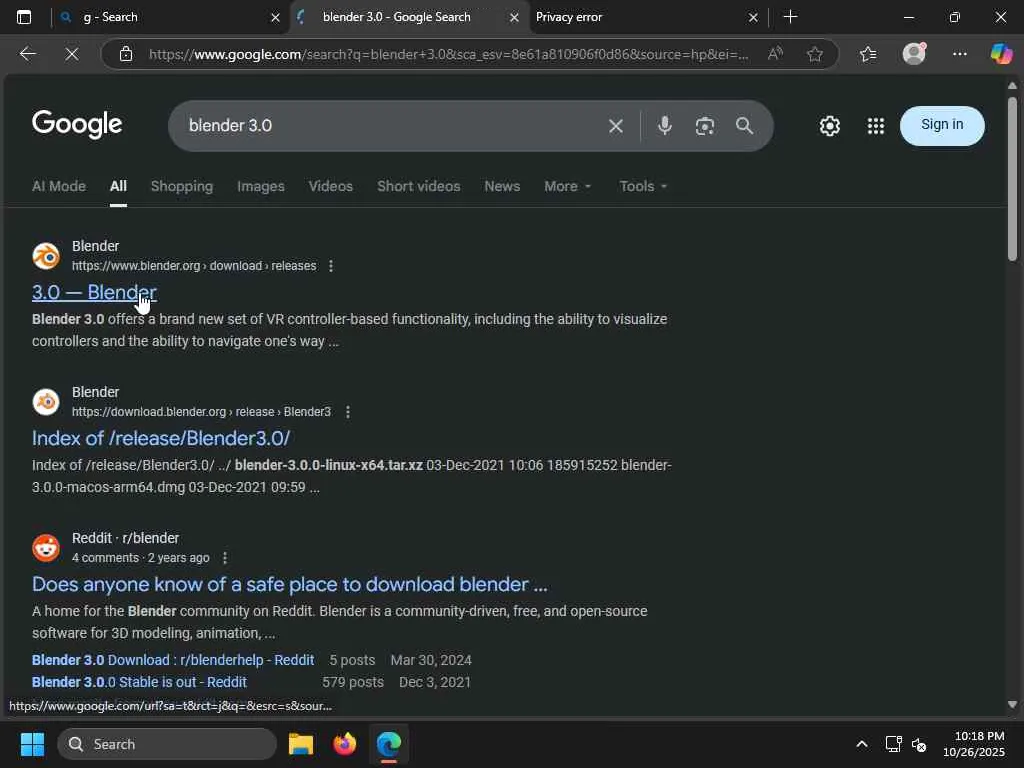Close the Privacy error tab

click(753, 18)
